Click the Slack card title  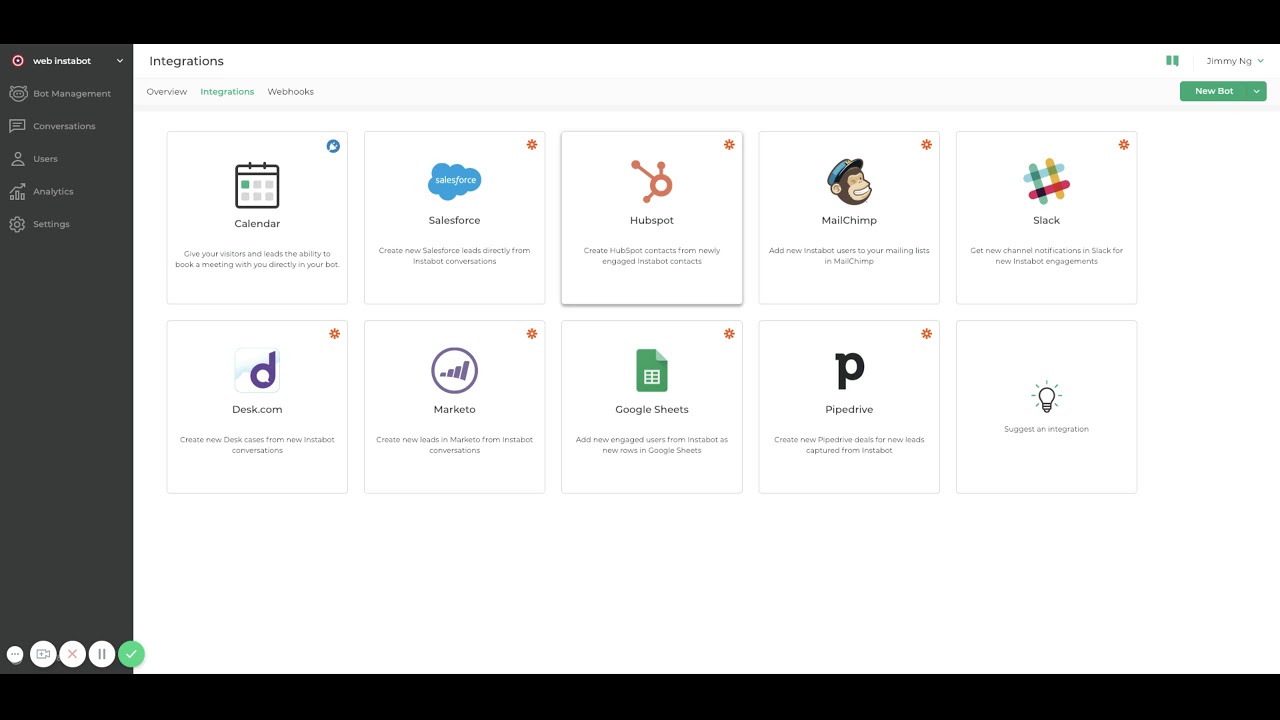point(1046,220)
